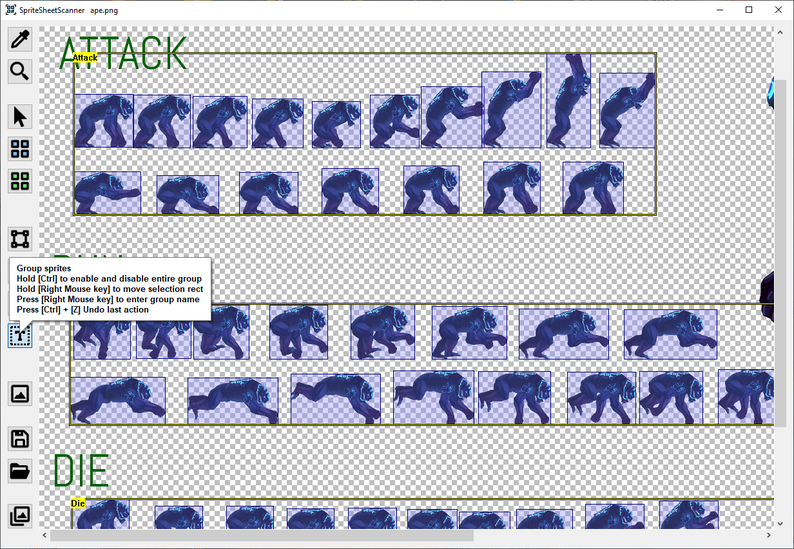Click the SpriteSheetScanner app icon in title bar
This screenshot has height=549, width=794.
coord(11,10)
